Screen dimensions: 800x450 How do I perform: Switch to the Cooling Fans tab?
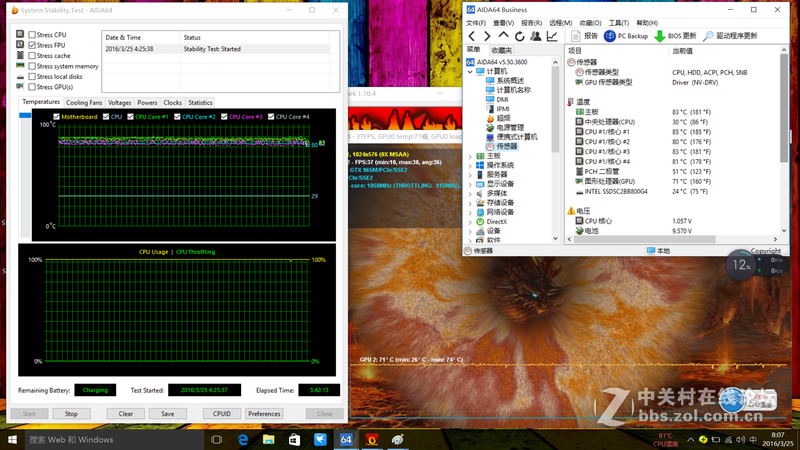tap(84, 102)
